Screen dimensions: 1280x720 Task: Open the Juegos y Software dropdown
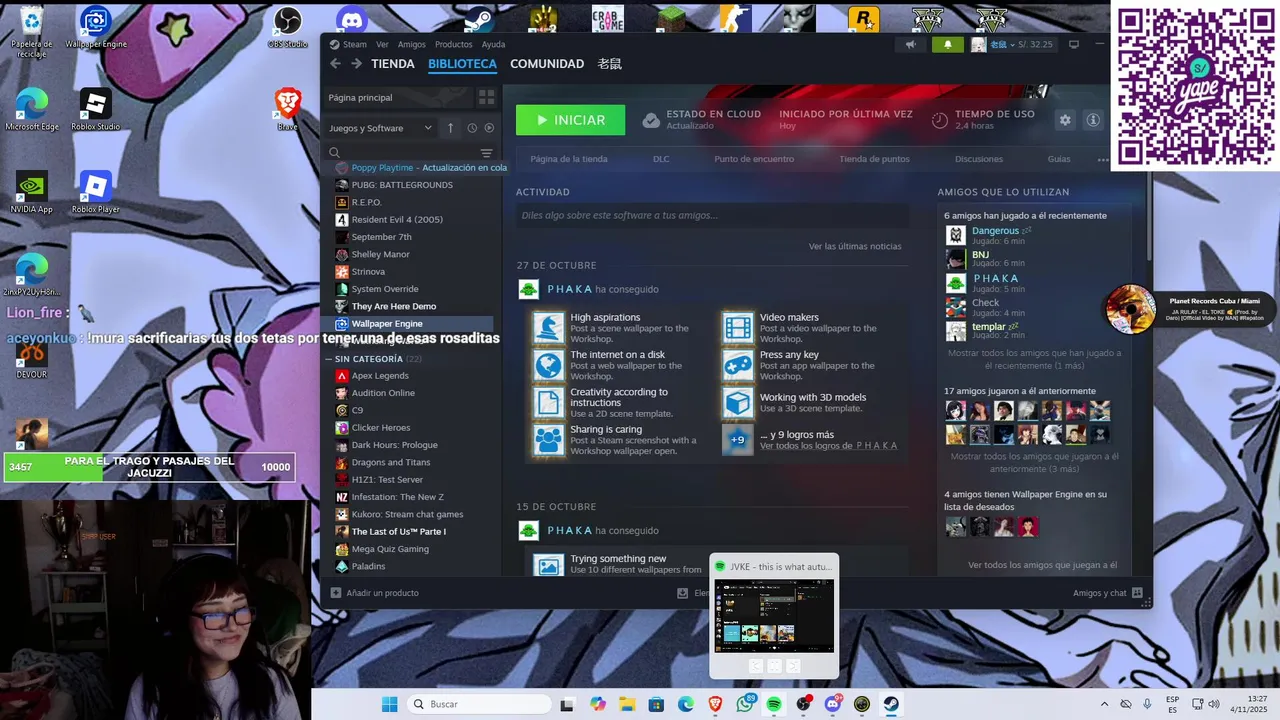[380, 128]
